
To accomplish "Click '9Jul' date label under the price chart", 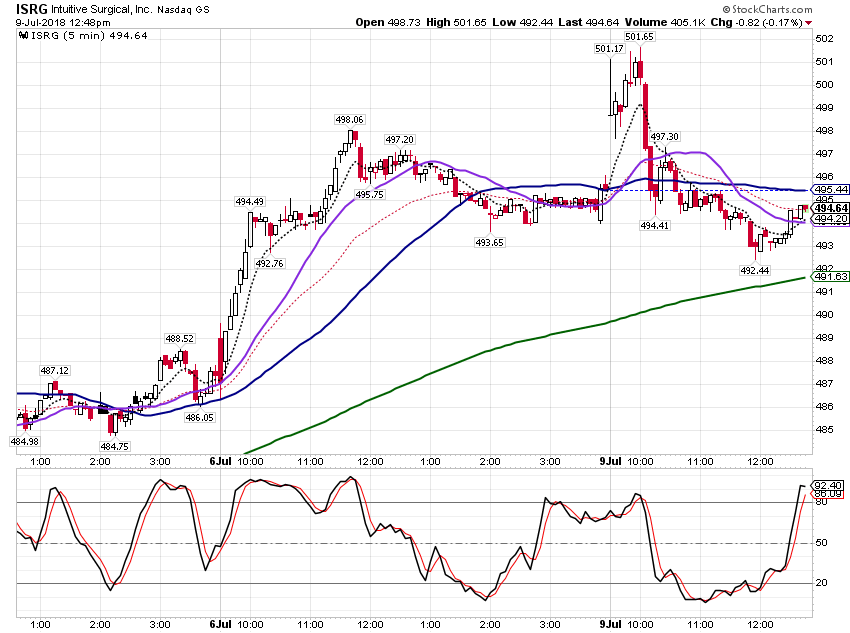I will (x=610, y=461).
